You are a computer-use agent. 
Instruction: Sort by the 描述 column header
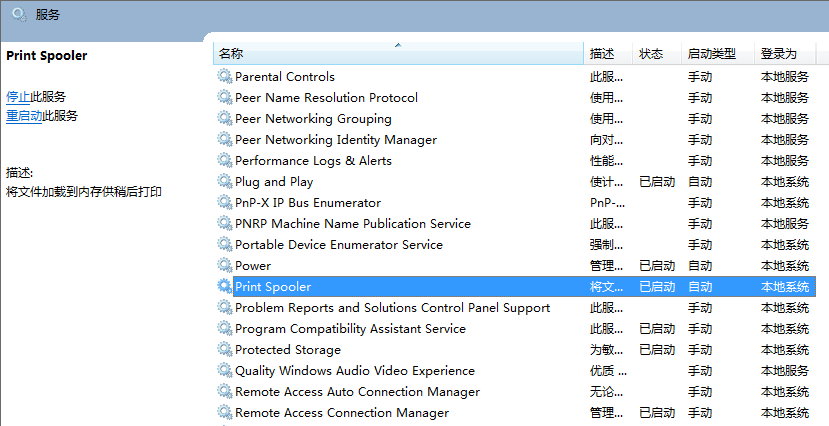pos(602,54)
